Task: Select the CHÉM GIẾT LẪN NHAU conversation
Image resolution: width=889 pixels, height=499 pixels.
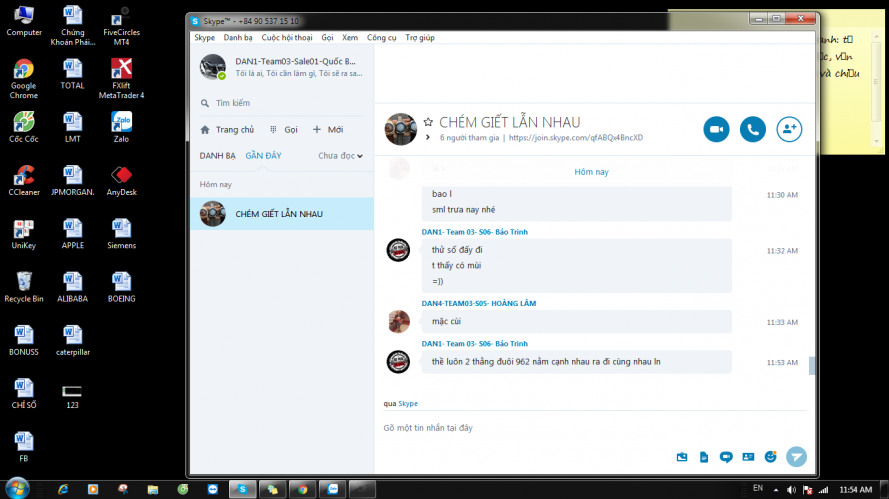Action: pos(282,214)
